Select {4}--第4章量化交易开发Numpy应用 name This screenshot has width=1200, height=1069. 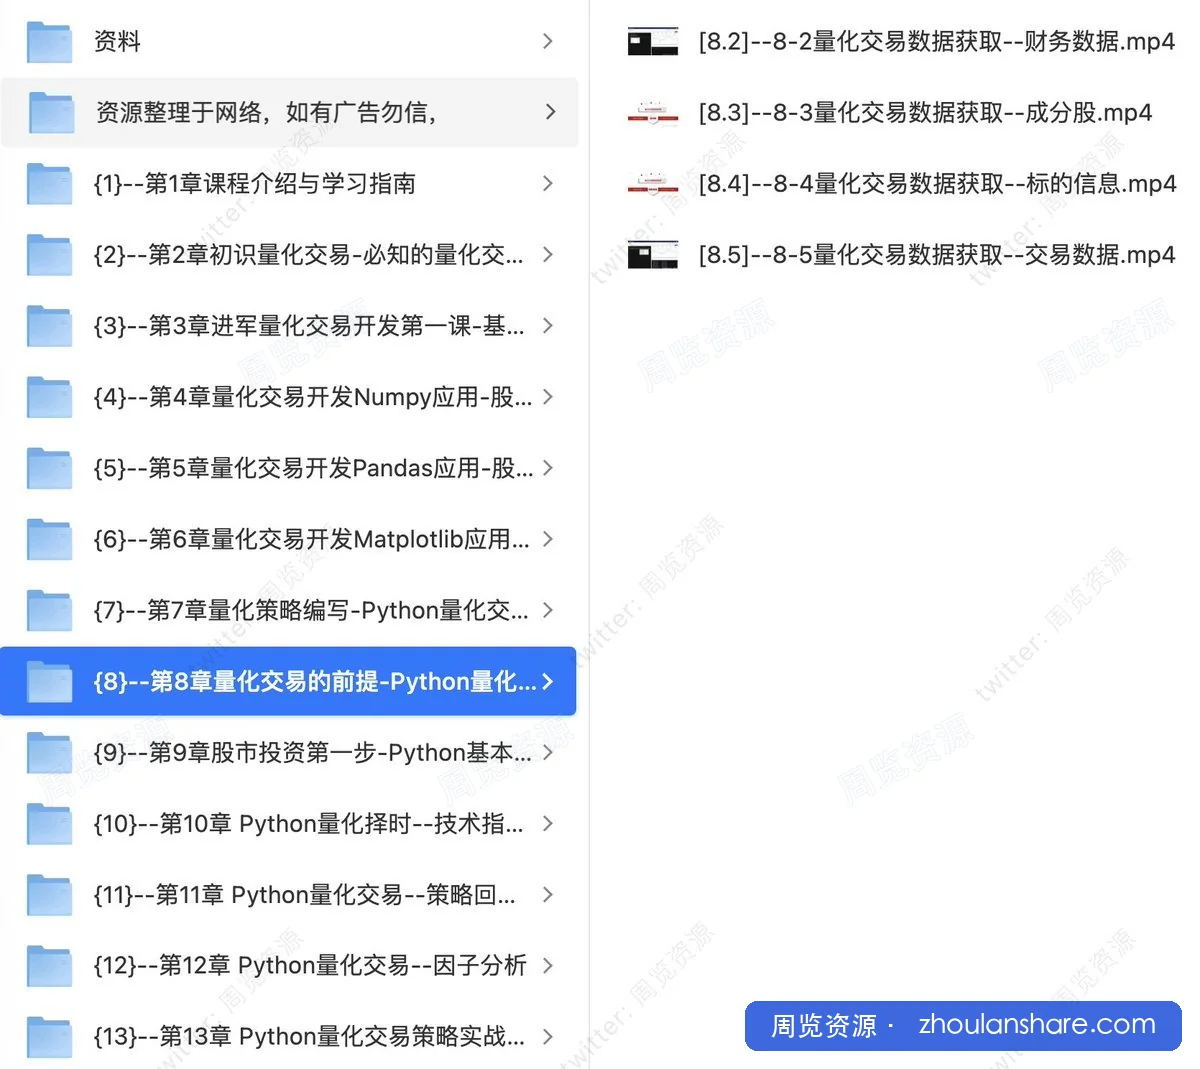coord(312,397)
